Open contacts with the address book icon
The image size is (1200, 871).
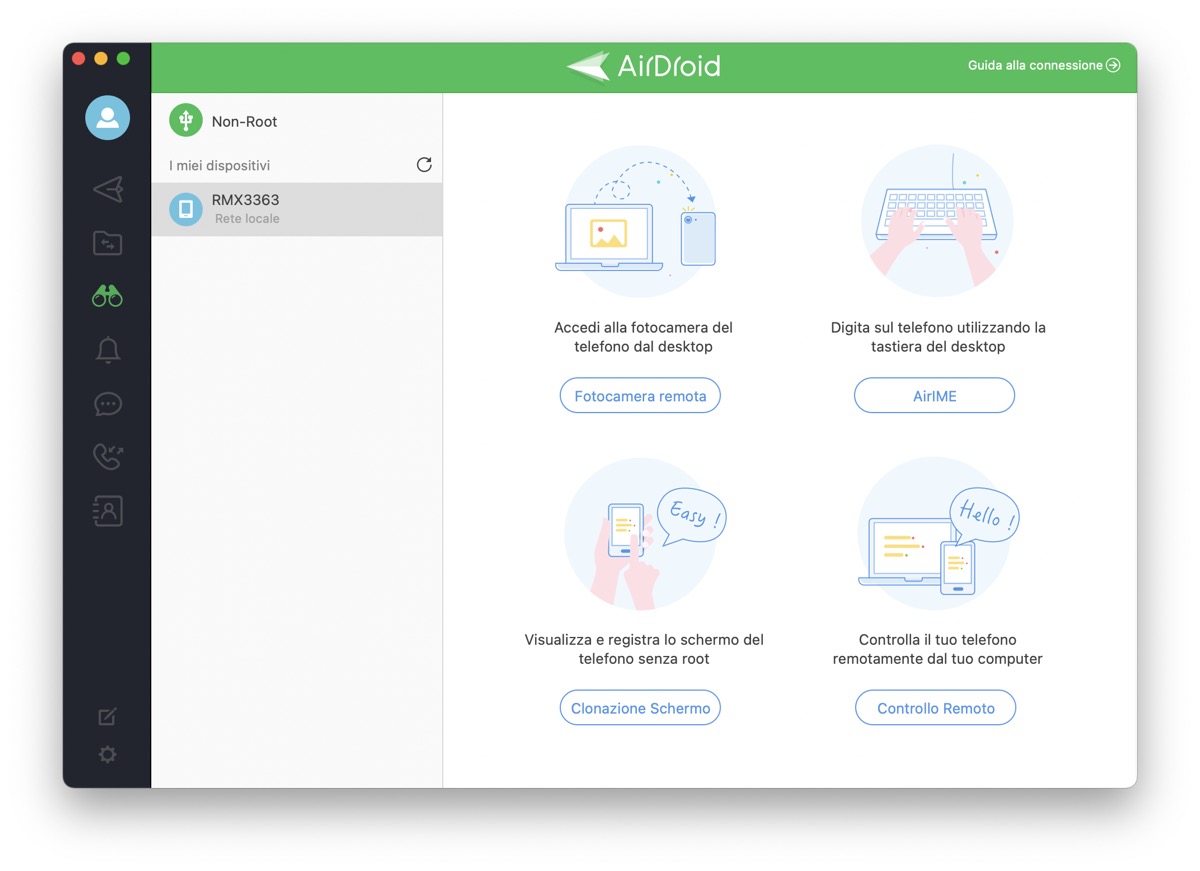click(107, 510)
